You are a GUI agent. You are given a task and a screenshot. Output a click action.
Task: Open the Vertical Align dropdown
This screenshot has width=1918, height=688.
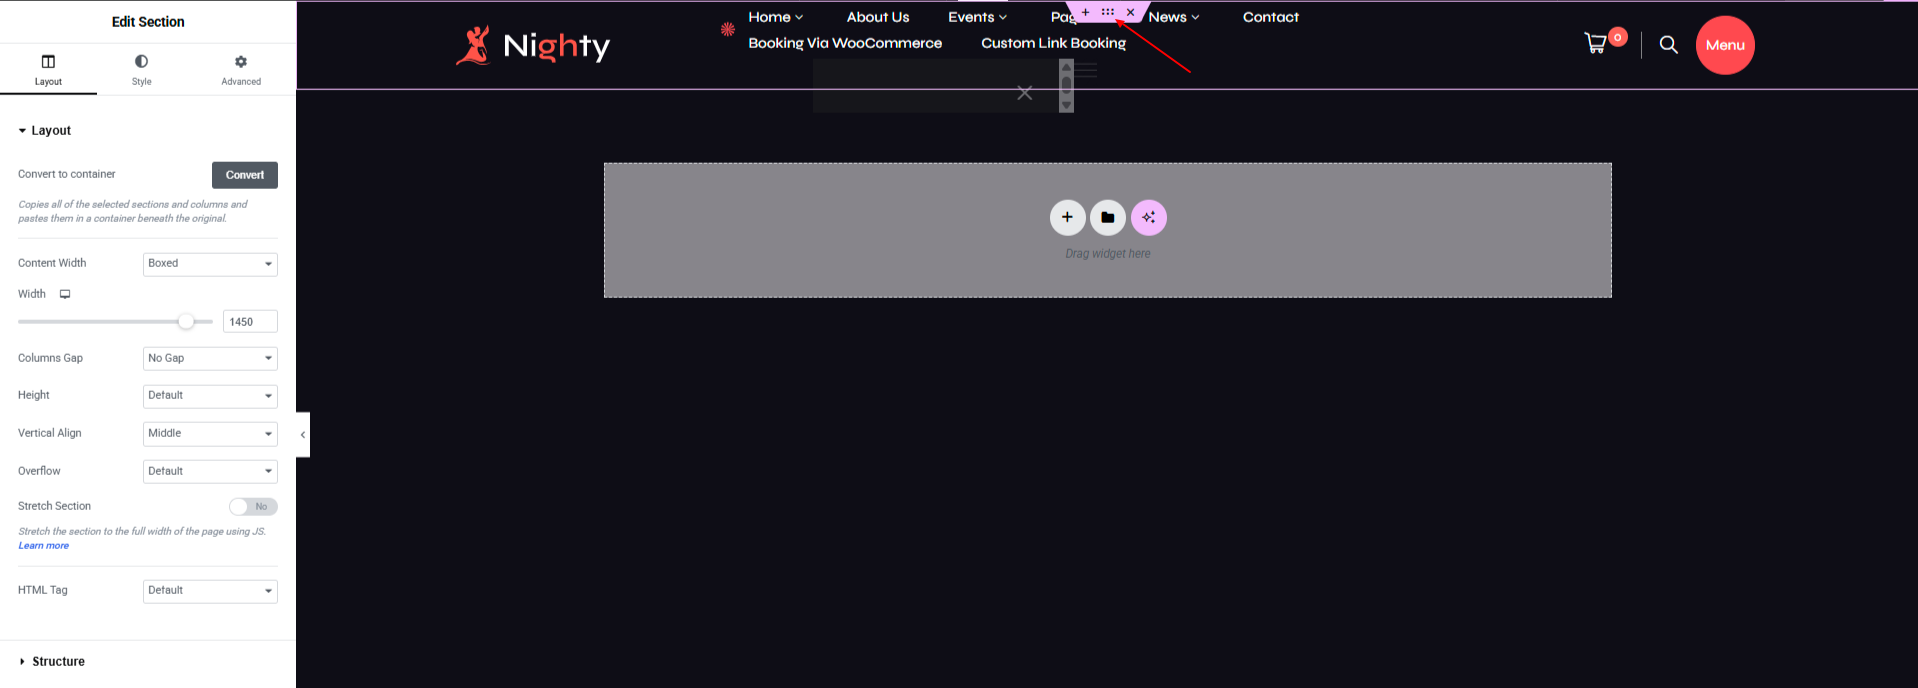(210, 433)
